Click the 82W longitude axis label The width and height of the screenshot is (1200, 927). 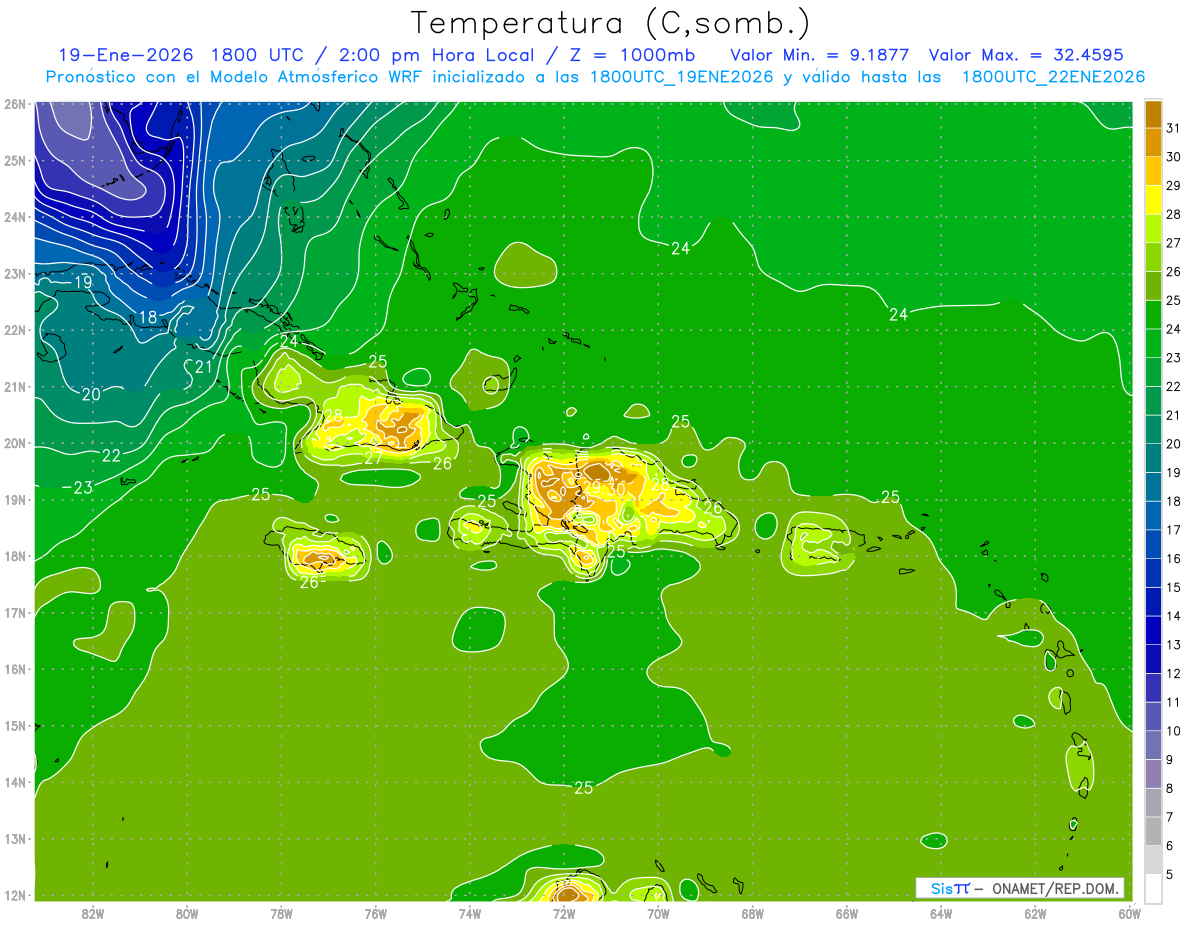click(92, 912)
